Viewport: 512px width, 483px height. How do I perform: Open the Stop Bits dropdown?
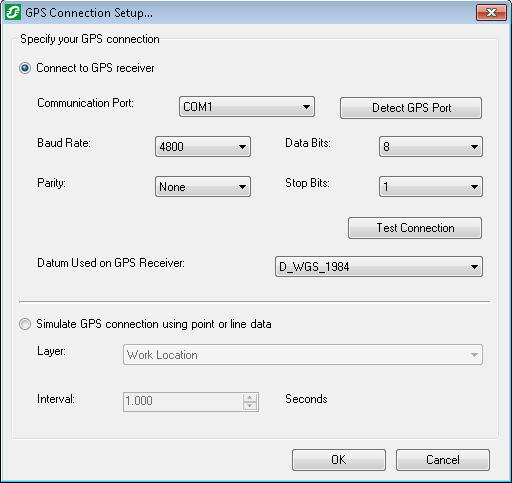pos(431,187)
